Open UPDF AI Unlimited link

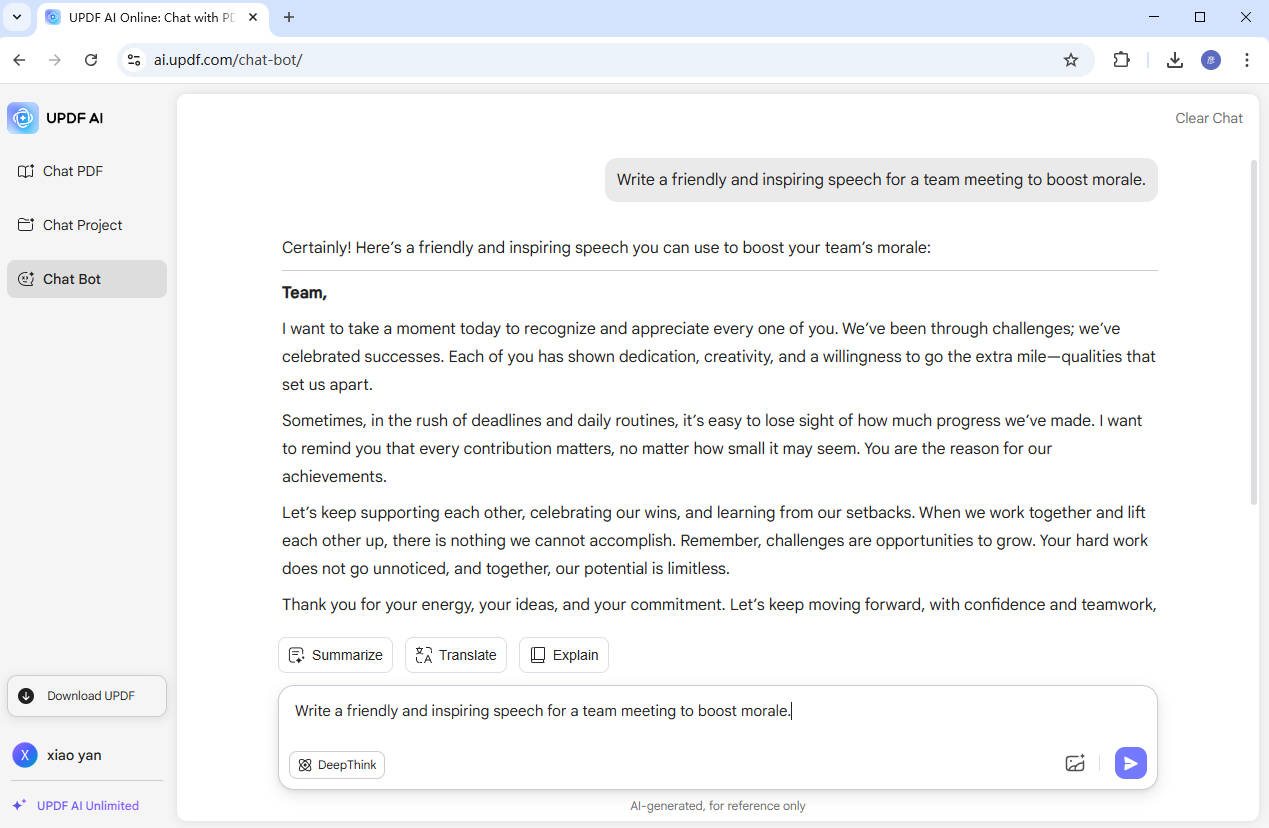(88, 805)
